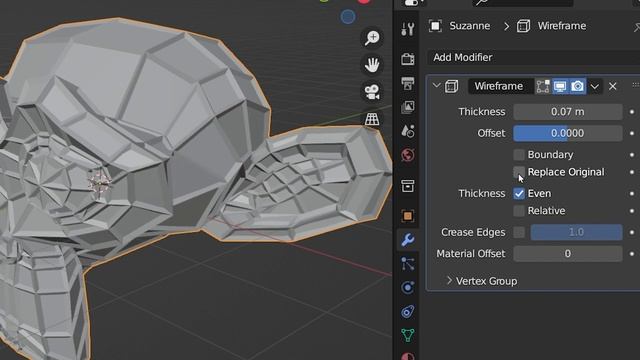640x360 pixels.
Task: Enable the Crease Edges checkbox
Action: [x=519, y=232]
